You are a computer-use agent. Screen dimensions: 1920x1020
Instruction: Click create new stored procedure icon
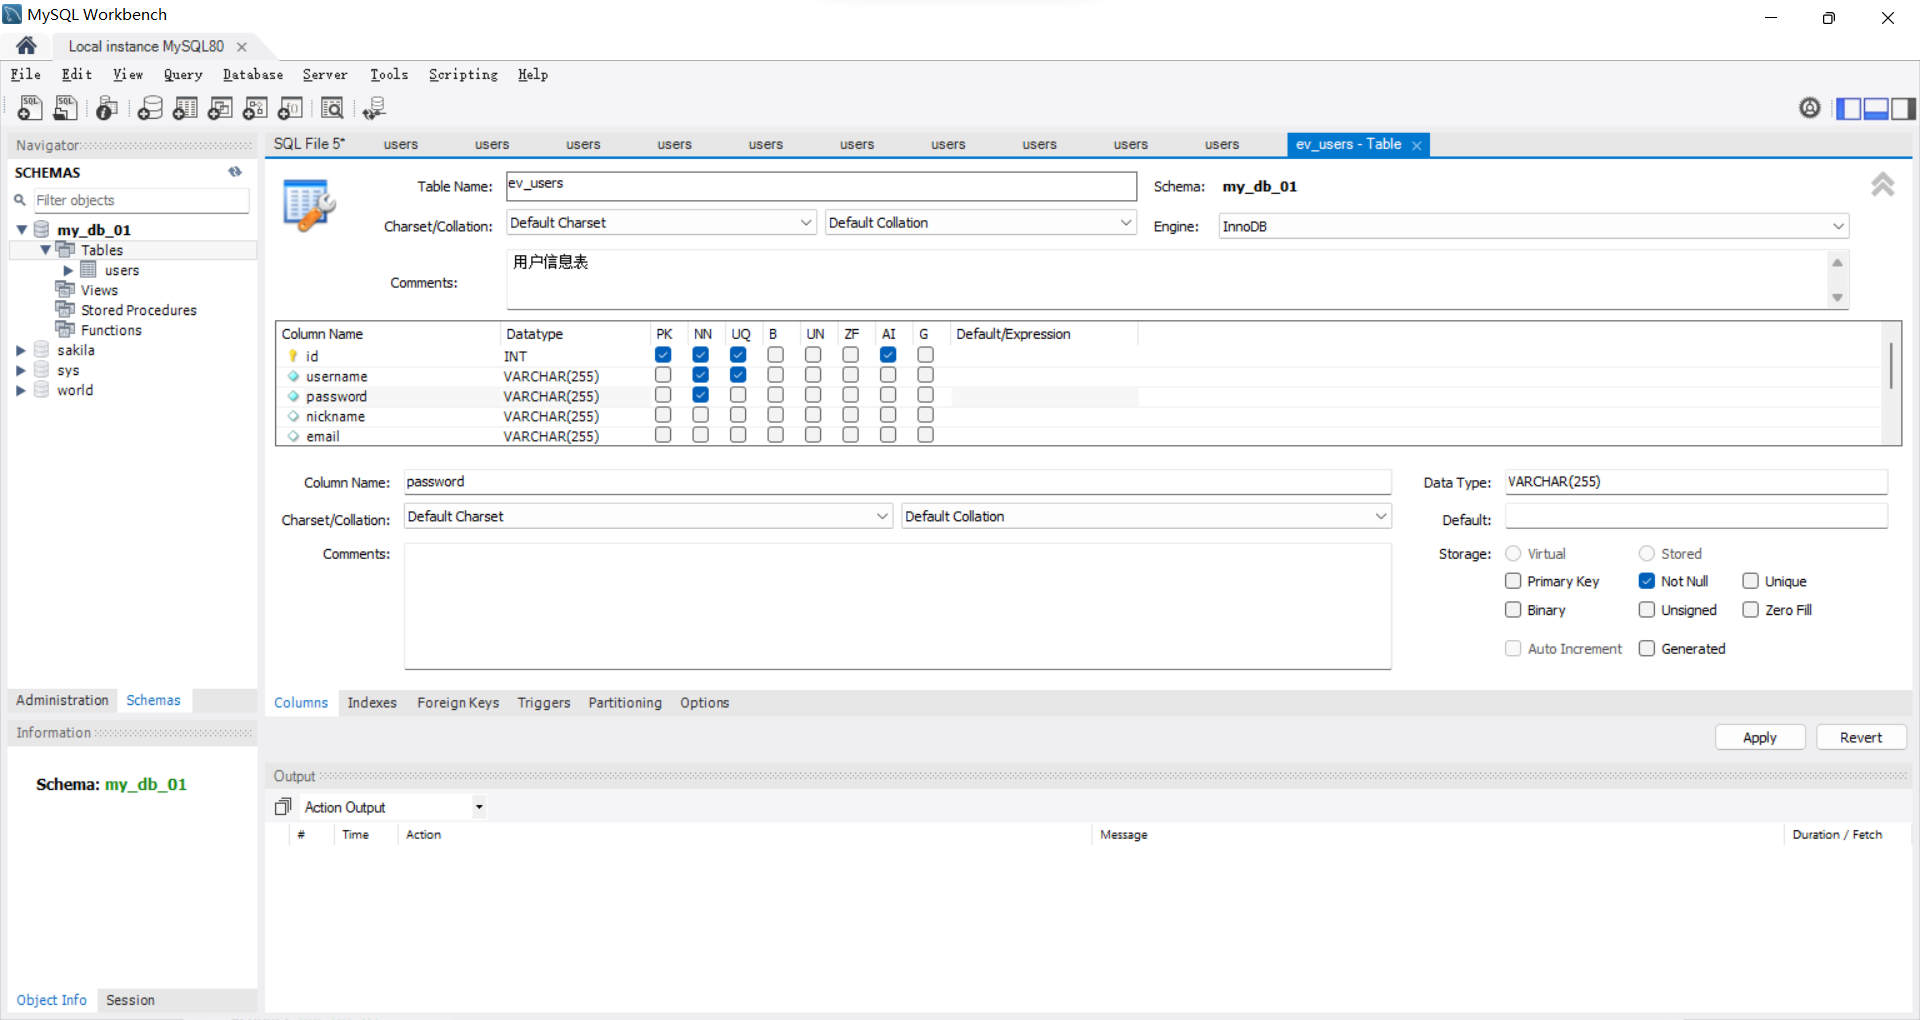point(255,108)
